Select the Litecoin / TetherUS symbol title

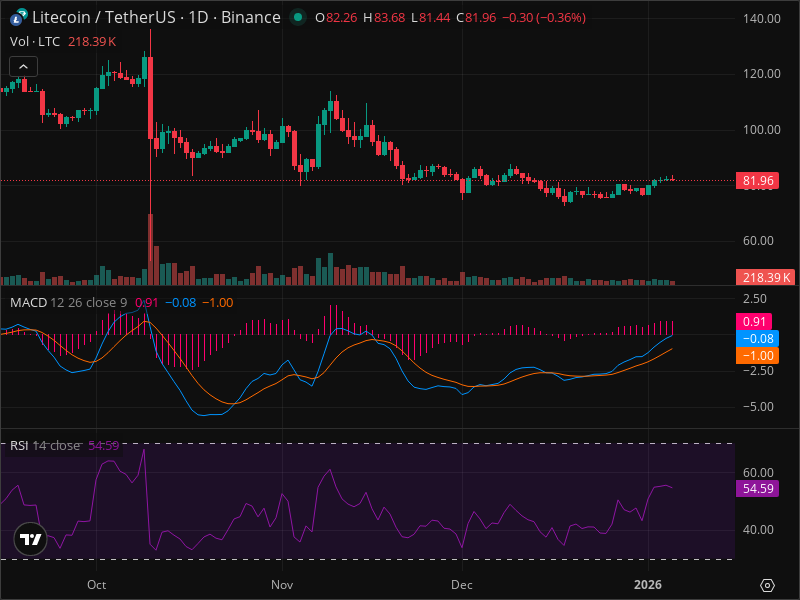tap(156, 17)
